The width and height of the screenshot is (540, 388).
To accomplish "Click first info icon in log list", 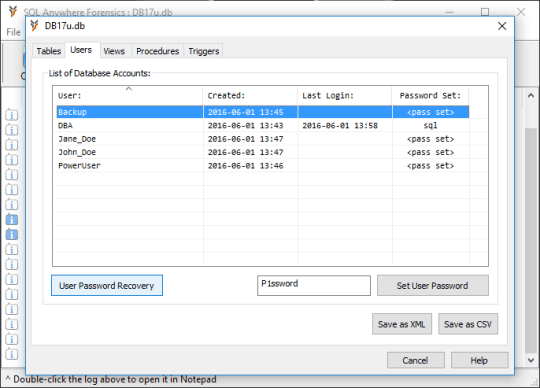I will [12, 115].
